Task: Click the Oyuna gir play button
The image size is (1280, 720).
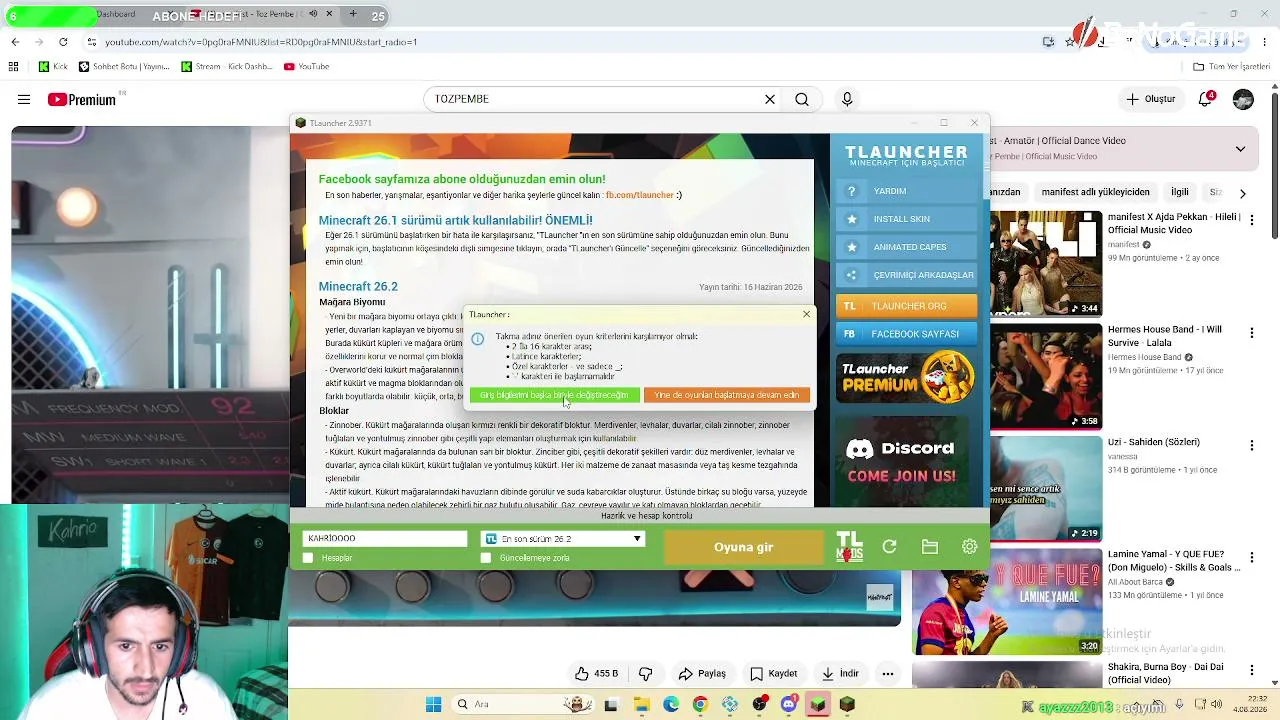Action: pos(743,547)
